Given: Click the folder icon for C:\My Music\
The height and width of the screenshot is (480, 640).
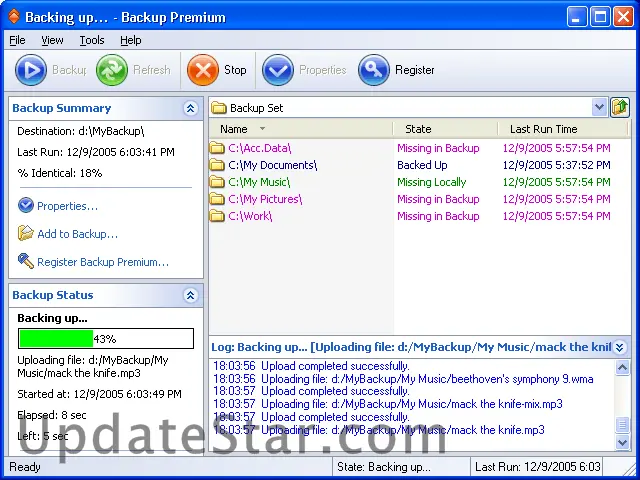Looking at the screenshot, I should [x=217, y=182].
